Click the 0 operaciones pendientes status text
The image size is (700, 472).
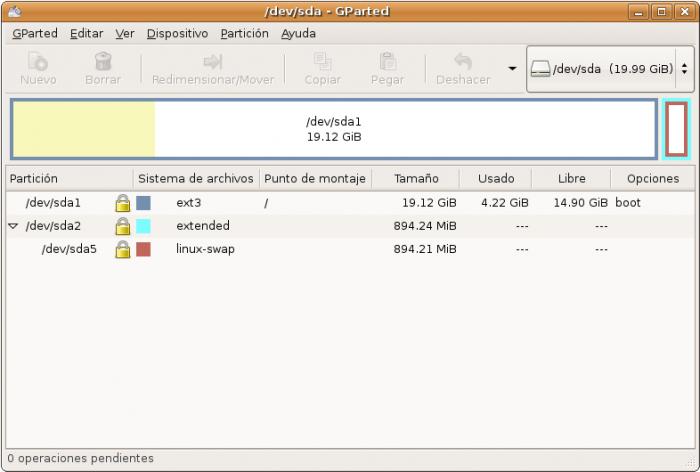tap(80, 459)
